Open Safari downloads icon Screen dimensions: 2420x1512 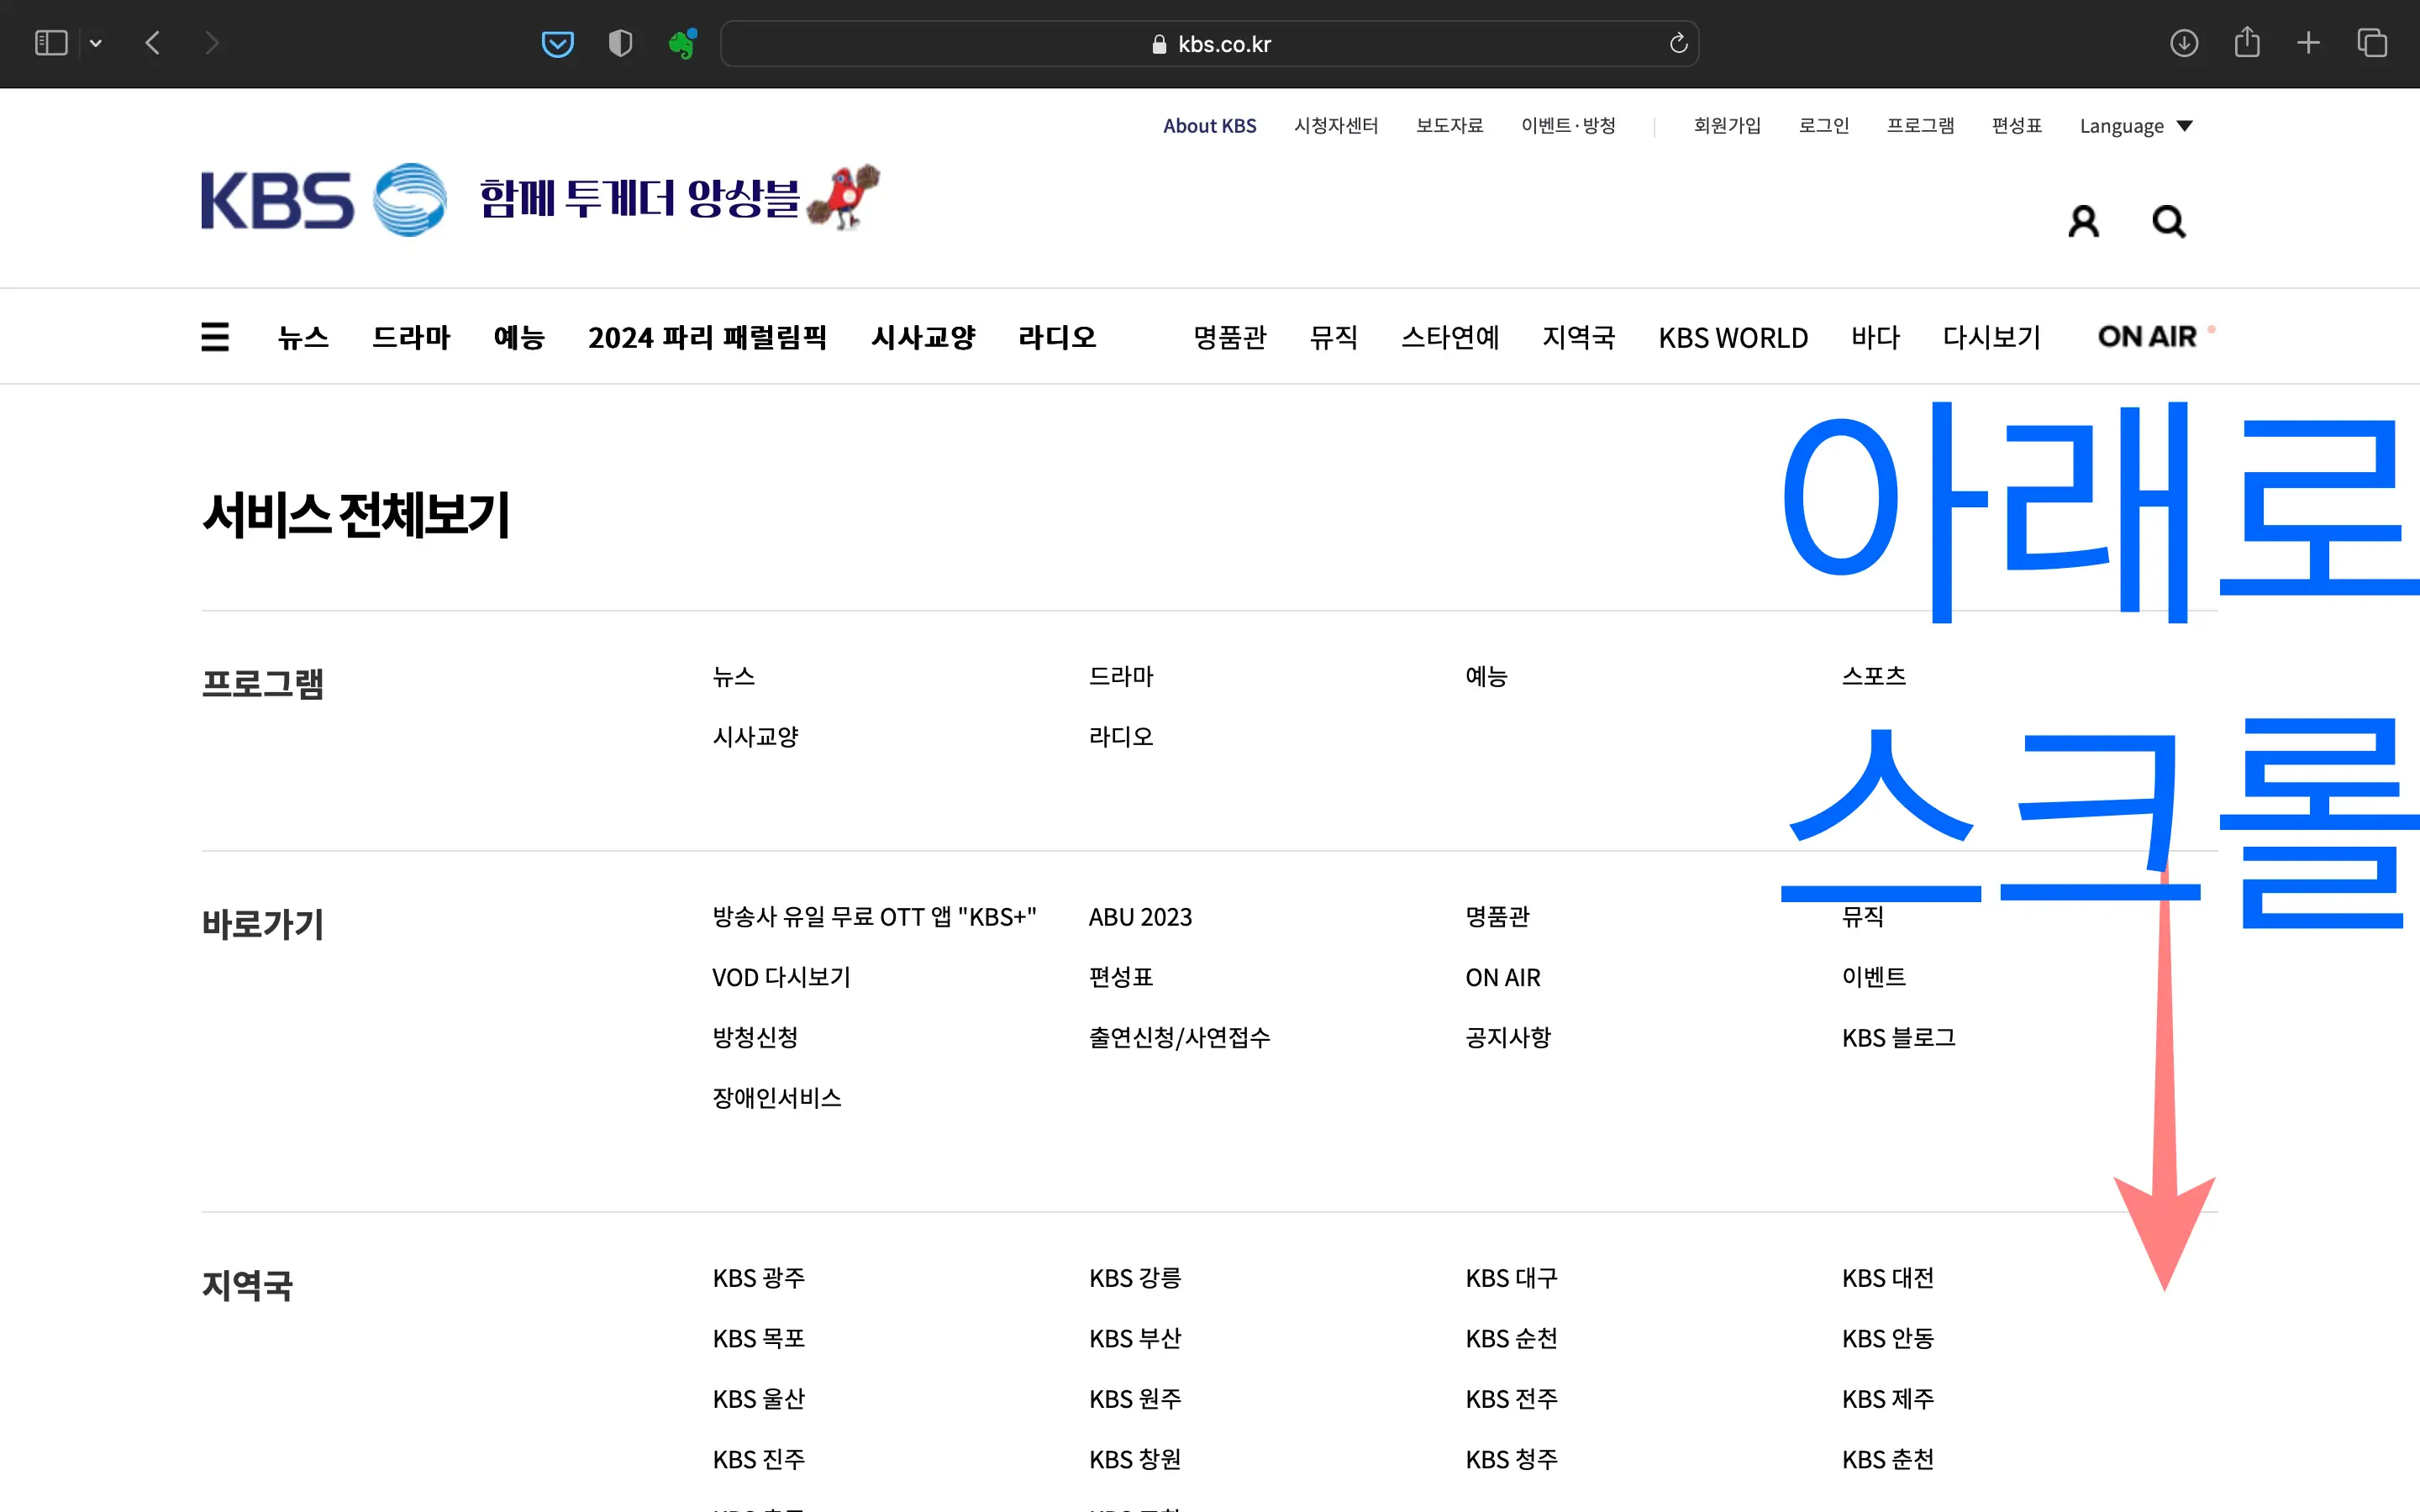click(x=2185, y=43)
